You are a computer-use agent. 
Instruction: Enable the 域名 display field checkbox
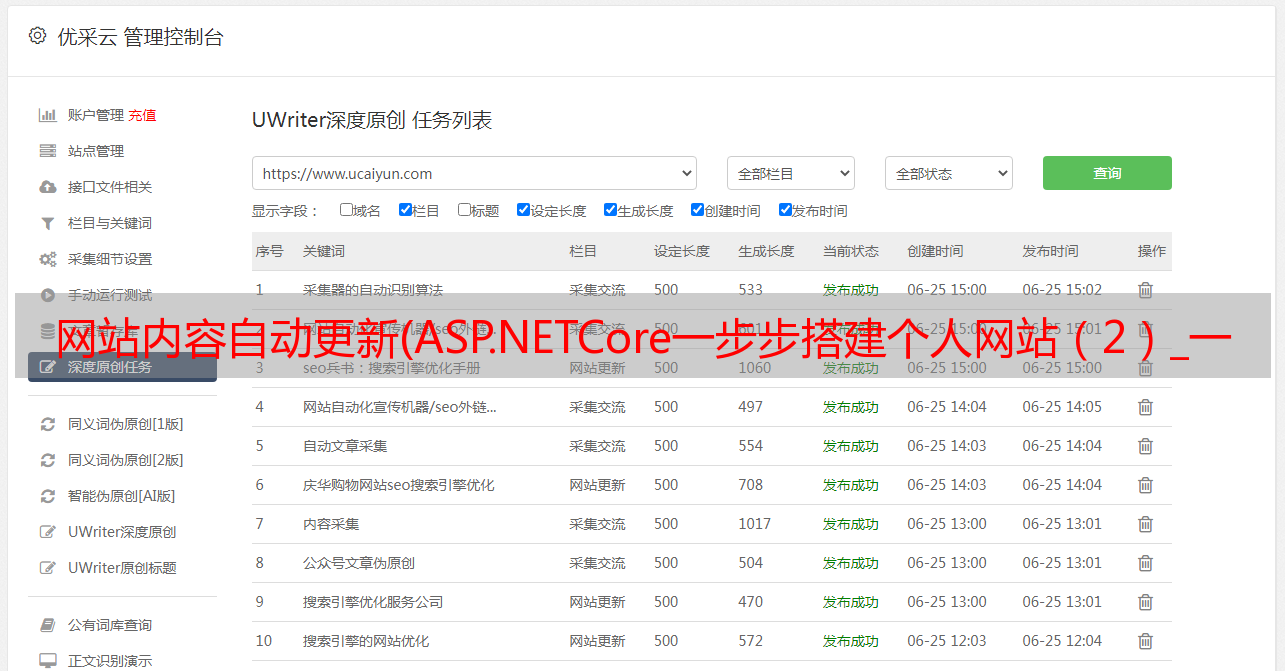tap(346, 210)
